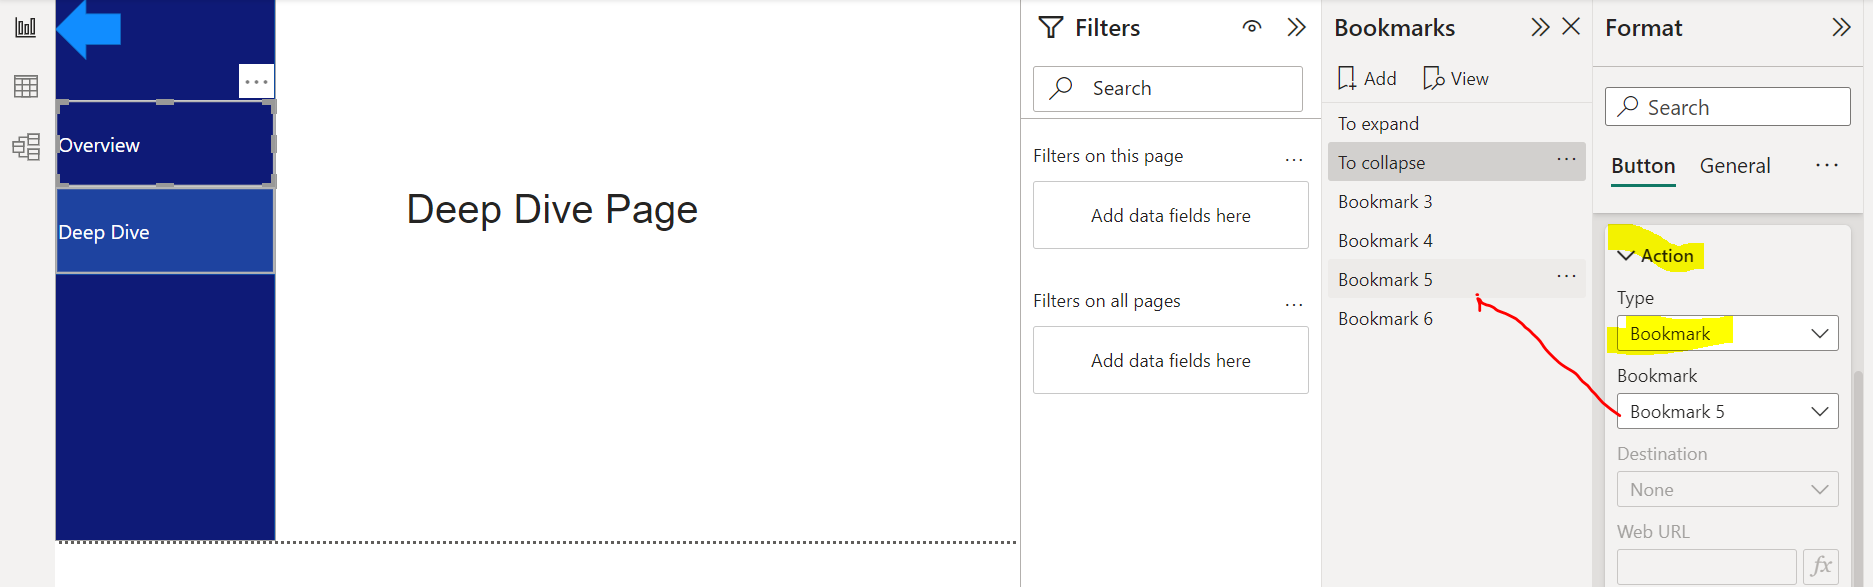Click the Format pane search box
Screen dimensions: 1873x587
coord(1727,107)
